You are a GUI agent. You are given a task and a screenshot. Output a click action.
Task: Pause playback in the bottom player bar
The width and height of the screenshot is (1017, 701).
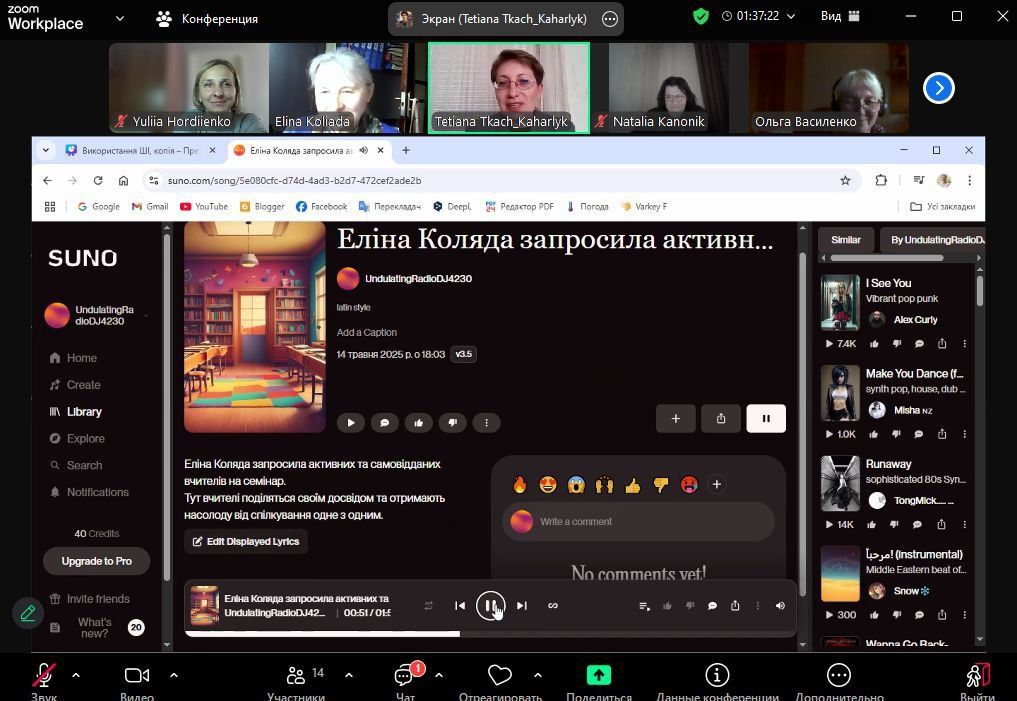click(490, 606)
